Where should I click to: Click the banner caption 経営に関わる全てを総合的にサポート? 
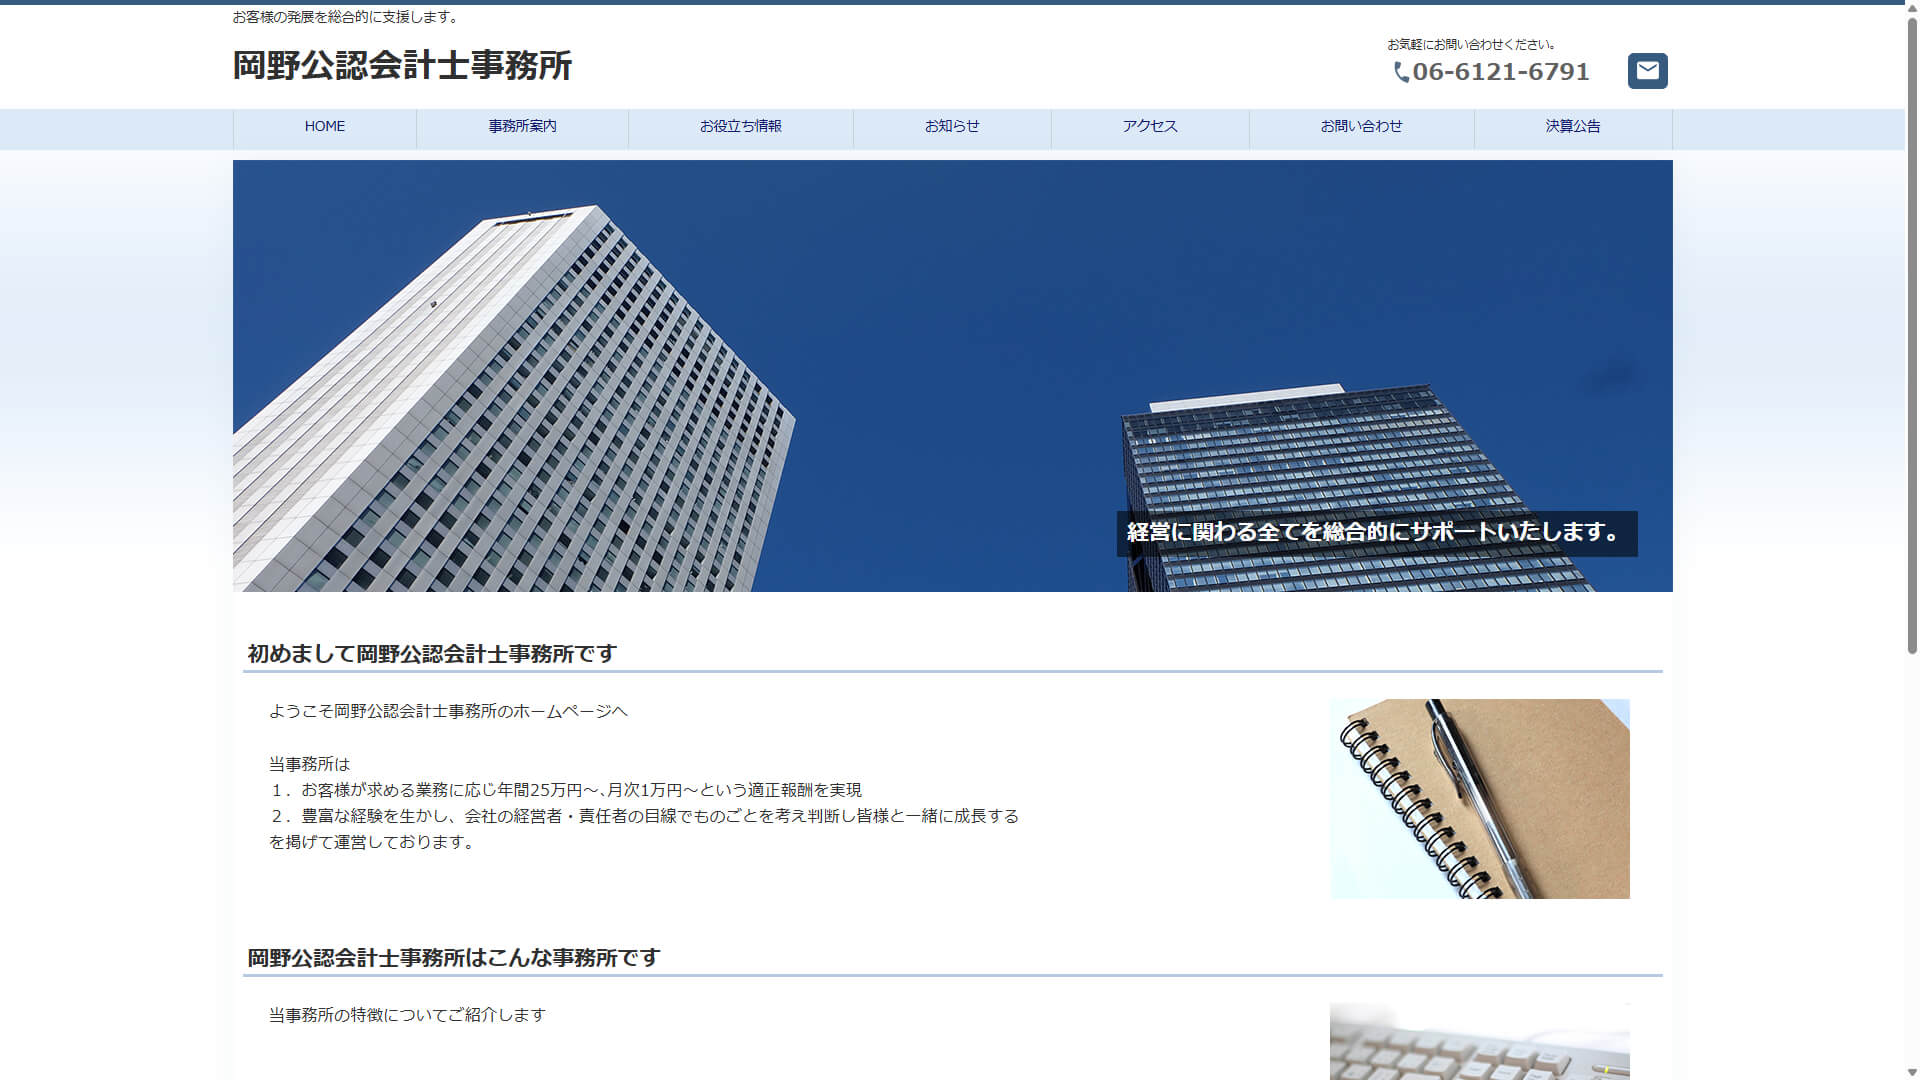tap(1375, 533)
